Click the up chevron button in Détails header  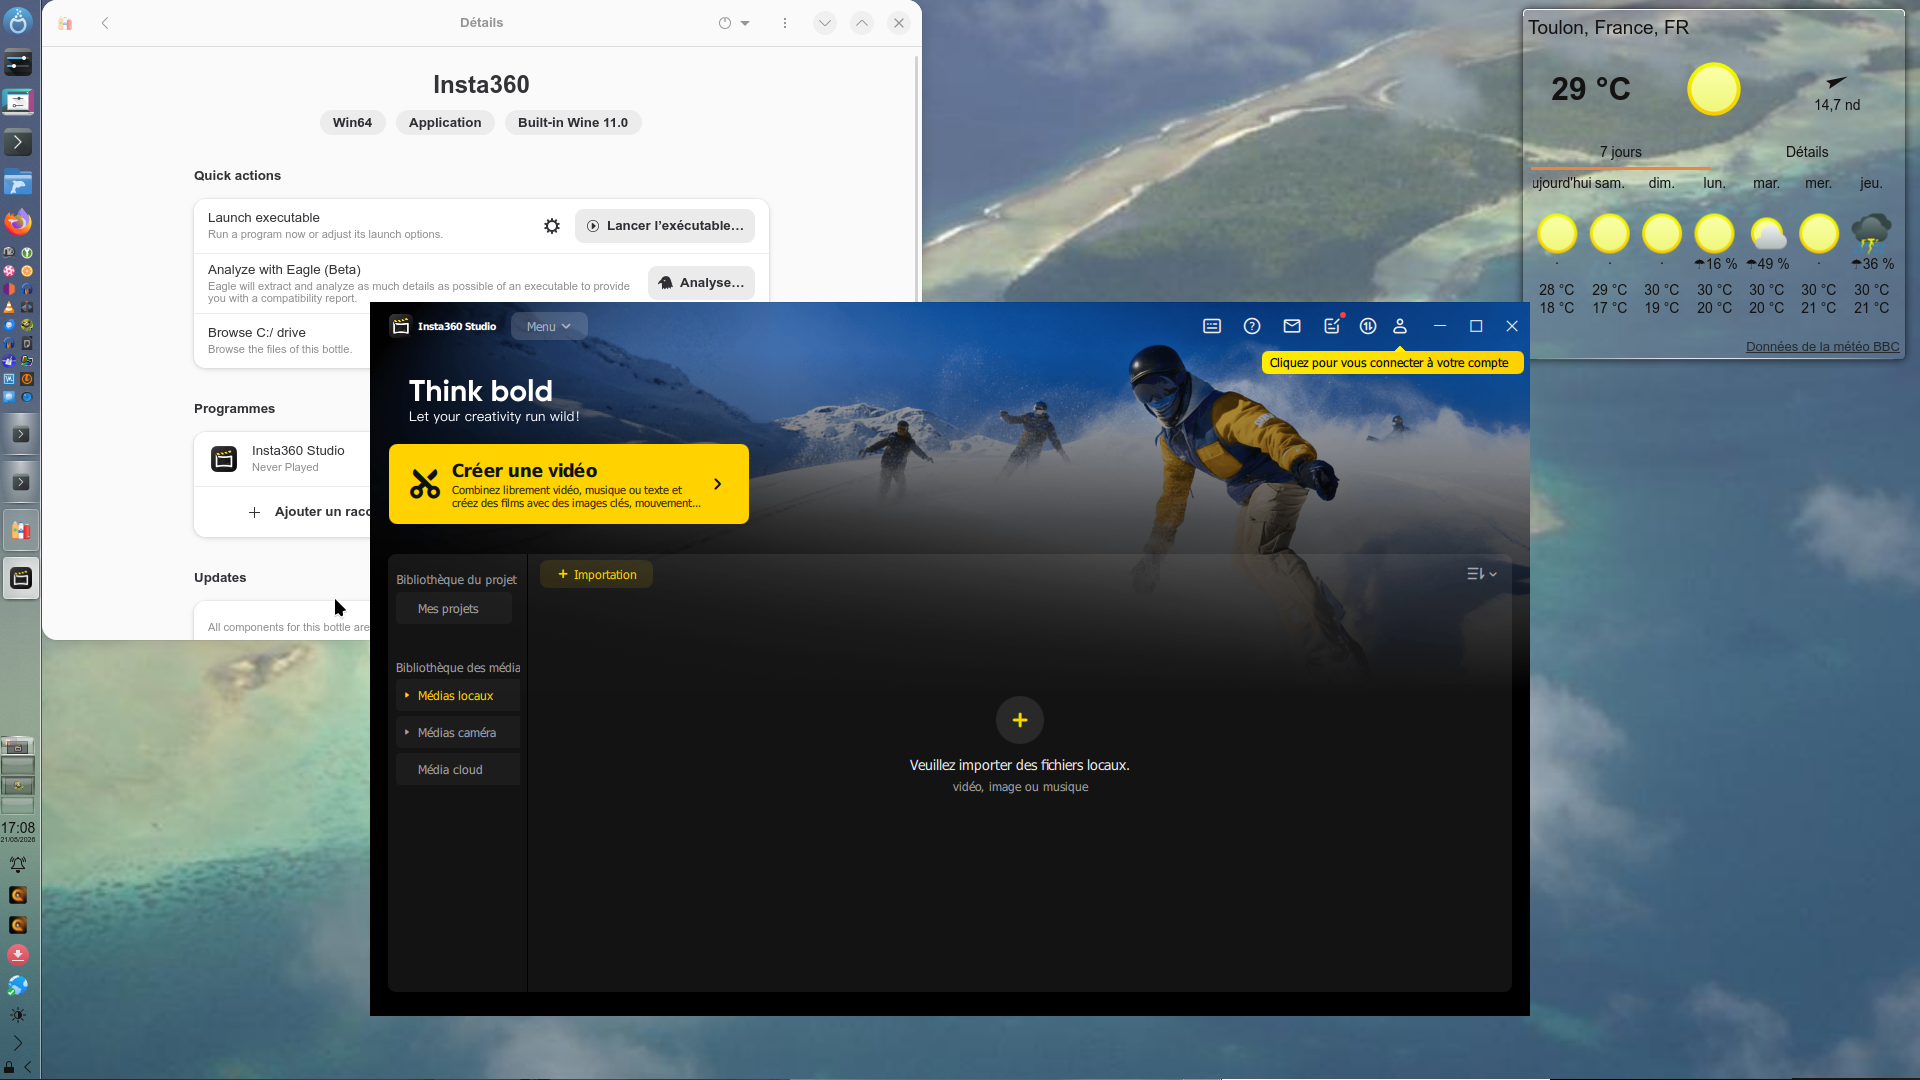tap(862, 23)
